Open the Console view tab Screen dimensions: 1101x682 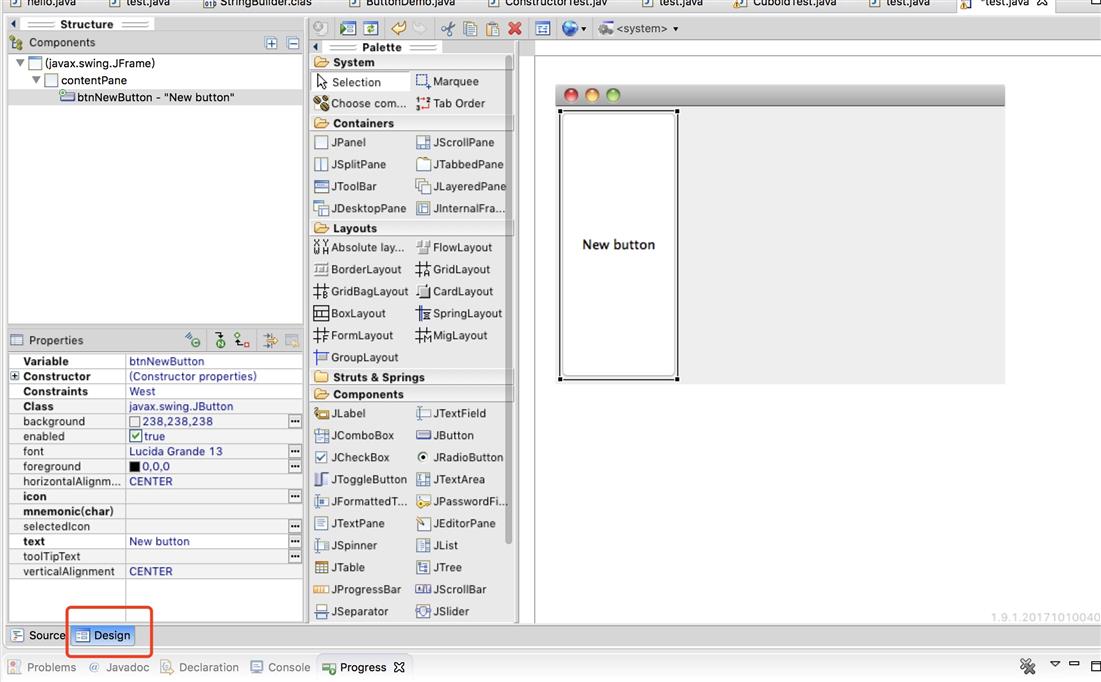pyautogui.click(x=280, y=667)
